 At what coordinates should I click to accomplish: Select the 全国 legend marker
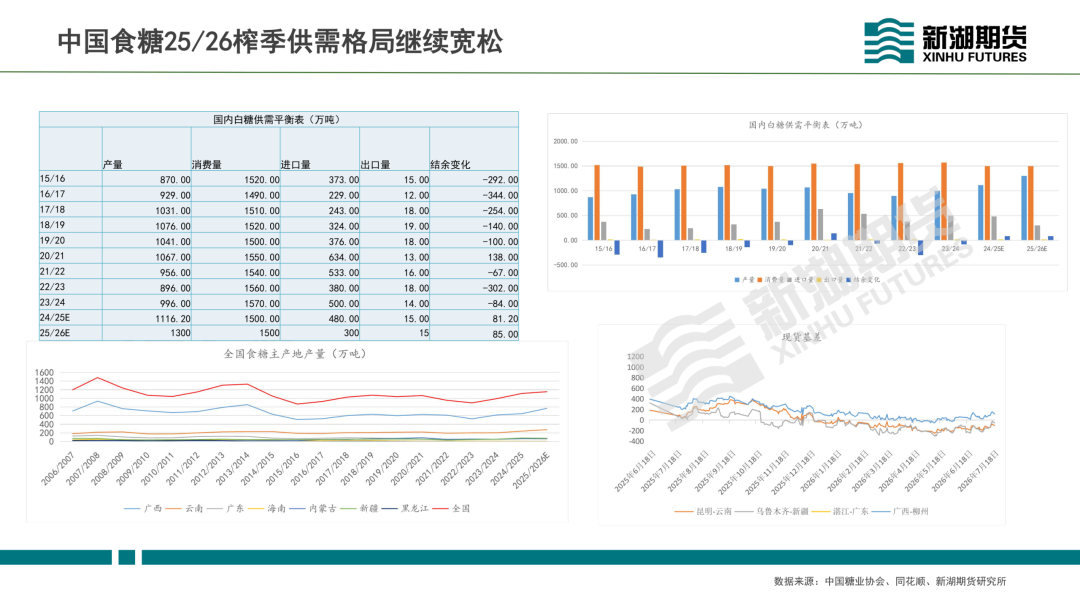pos(440,509)
